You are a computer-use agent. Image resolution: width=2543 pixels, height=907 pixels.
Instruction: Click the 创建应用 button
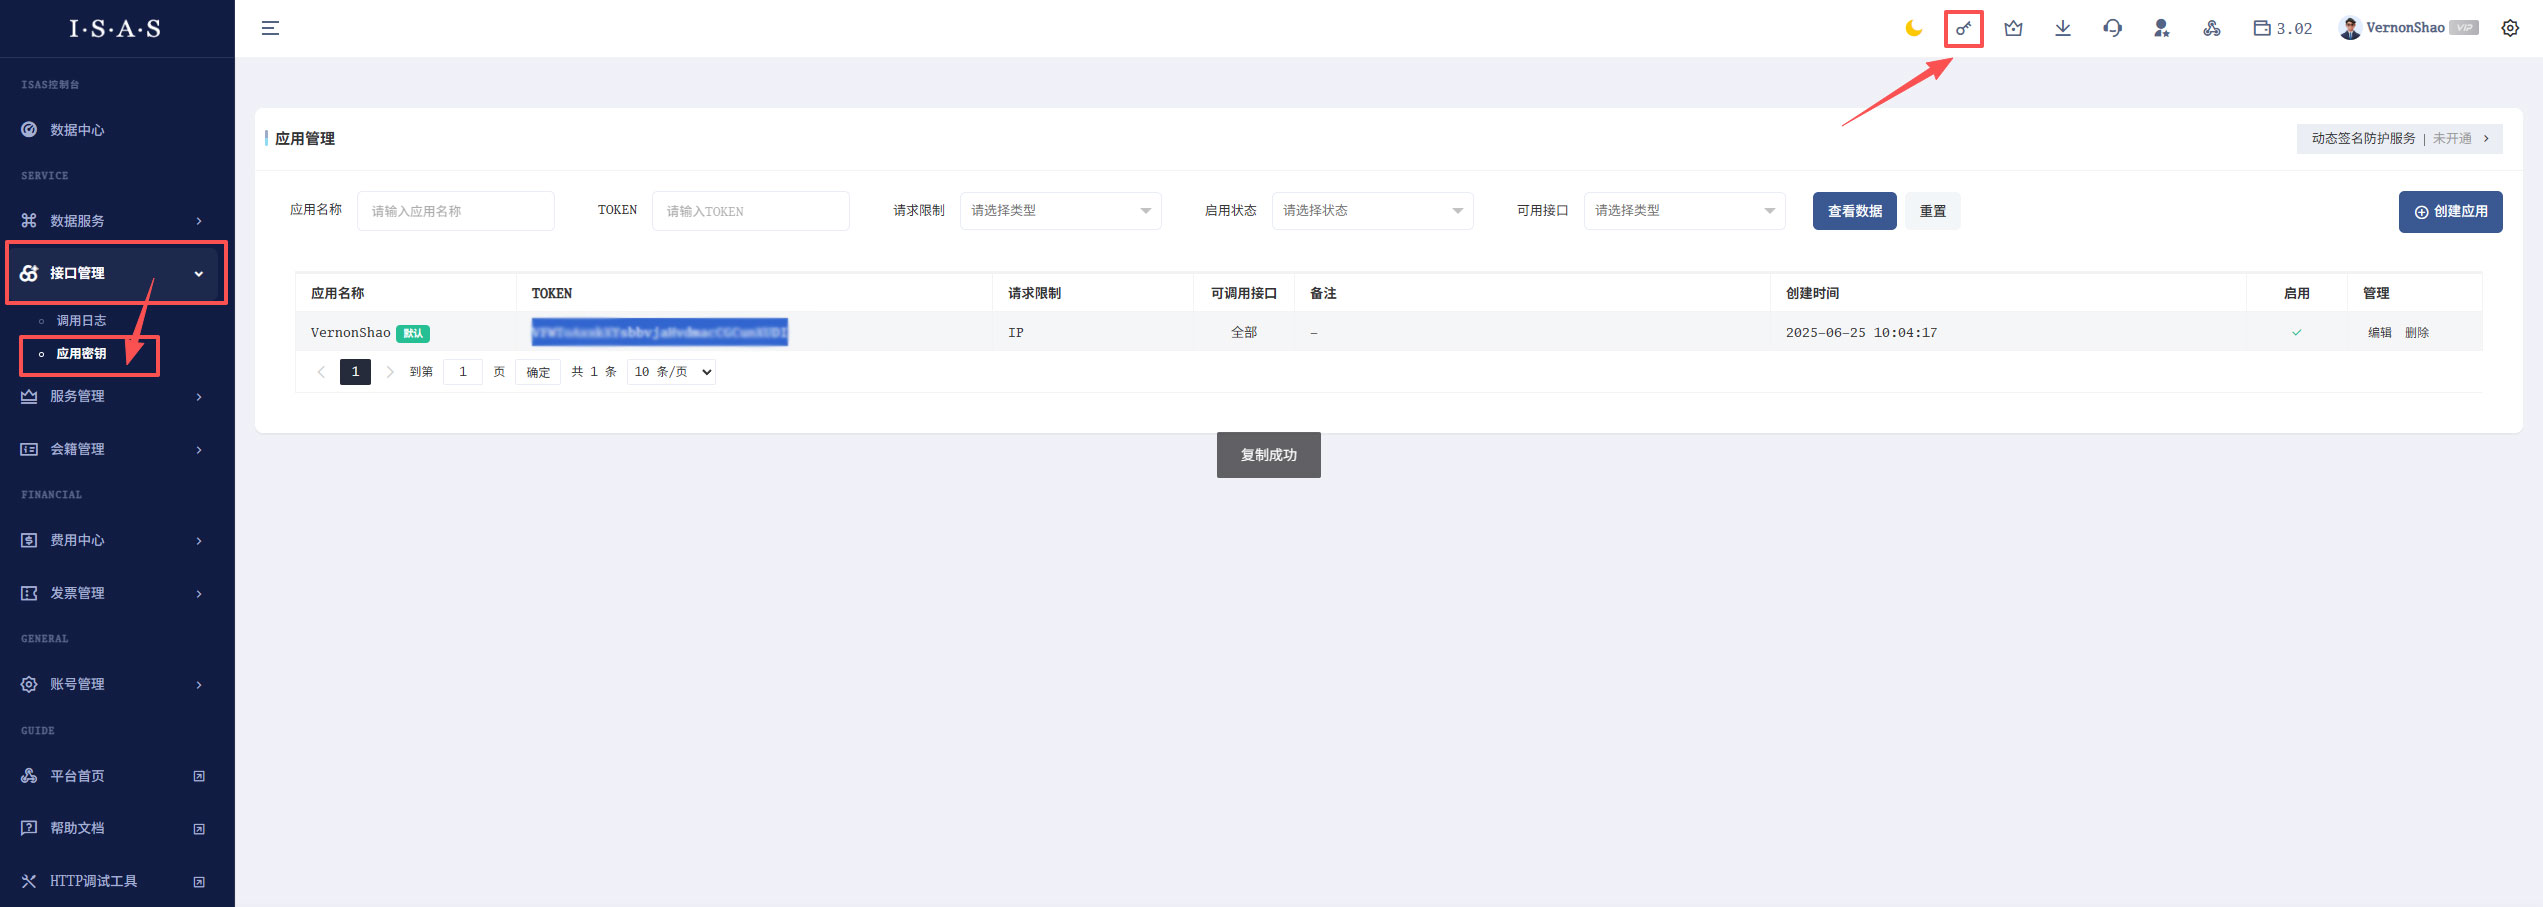point(2449,212)
